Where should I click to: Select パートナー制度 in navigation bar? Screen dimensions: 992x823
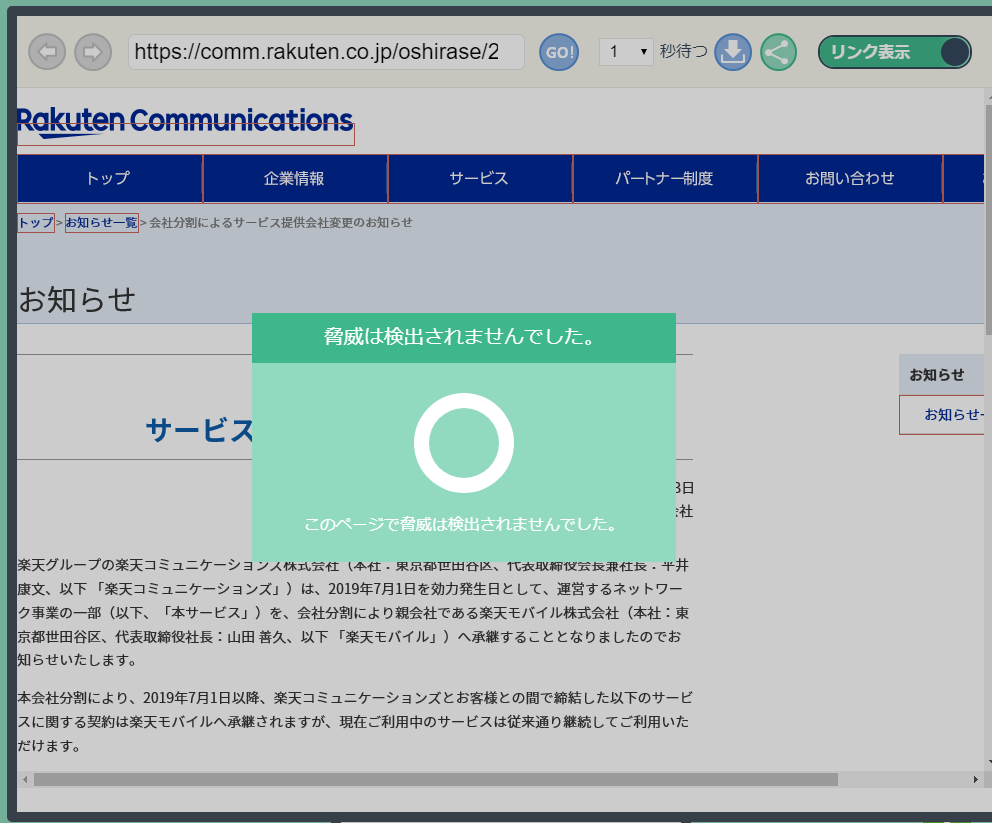tap(664, 179)
